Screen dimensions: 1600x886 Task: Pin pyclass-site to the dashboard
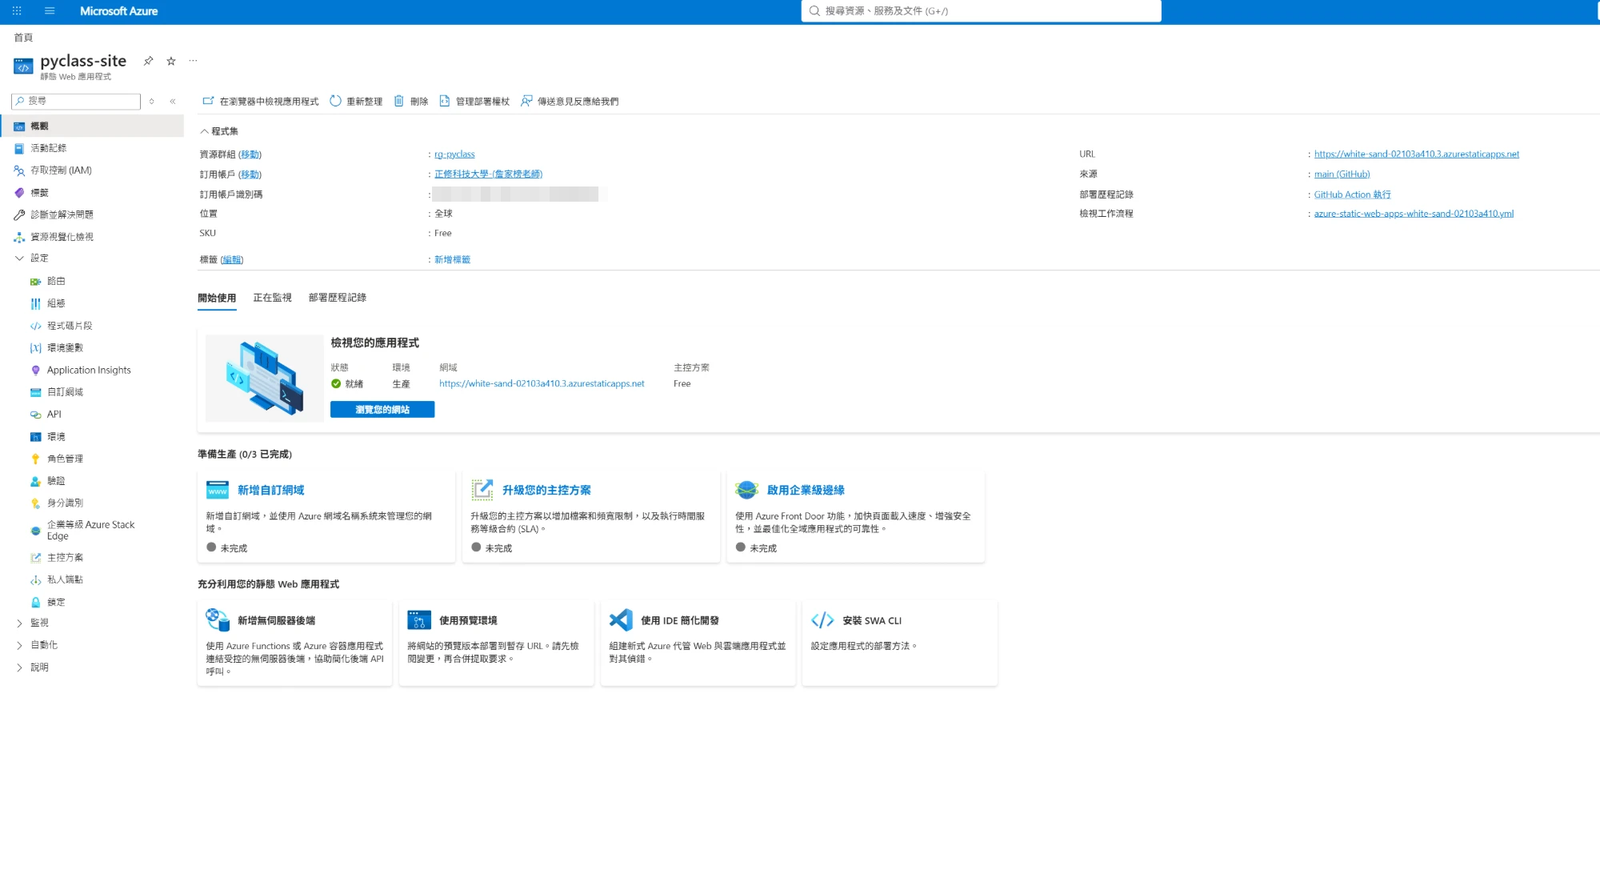[x=148, y=61]
